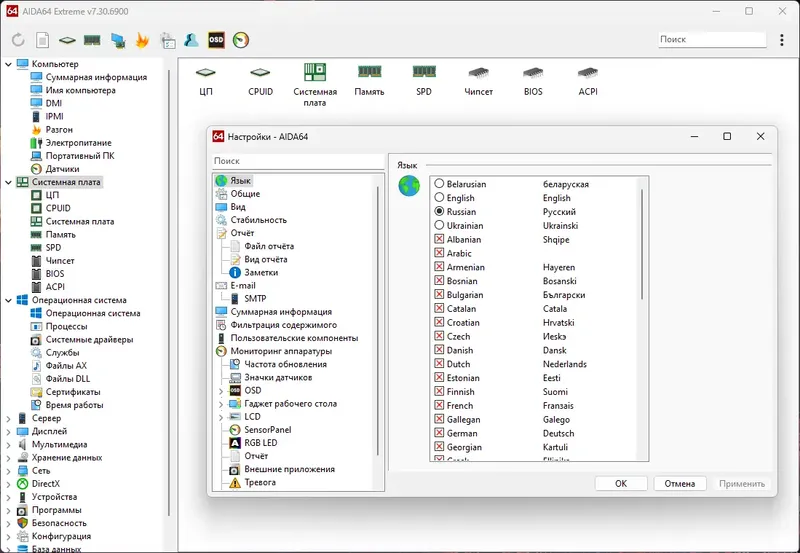Open the Системная плата motherboard icon in content pane
800x553 pixels.
click(315, 85)
